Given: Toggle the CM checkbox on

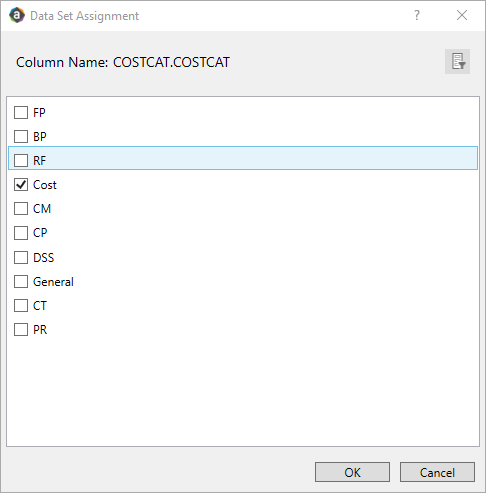Looking at the screenshot, I should tap(21, 209).
